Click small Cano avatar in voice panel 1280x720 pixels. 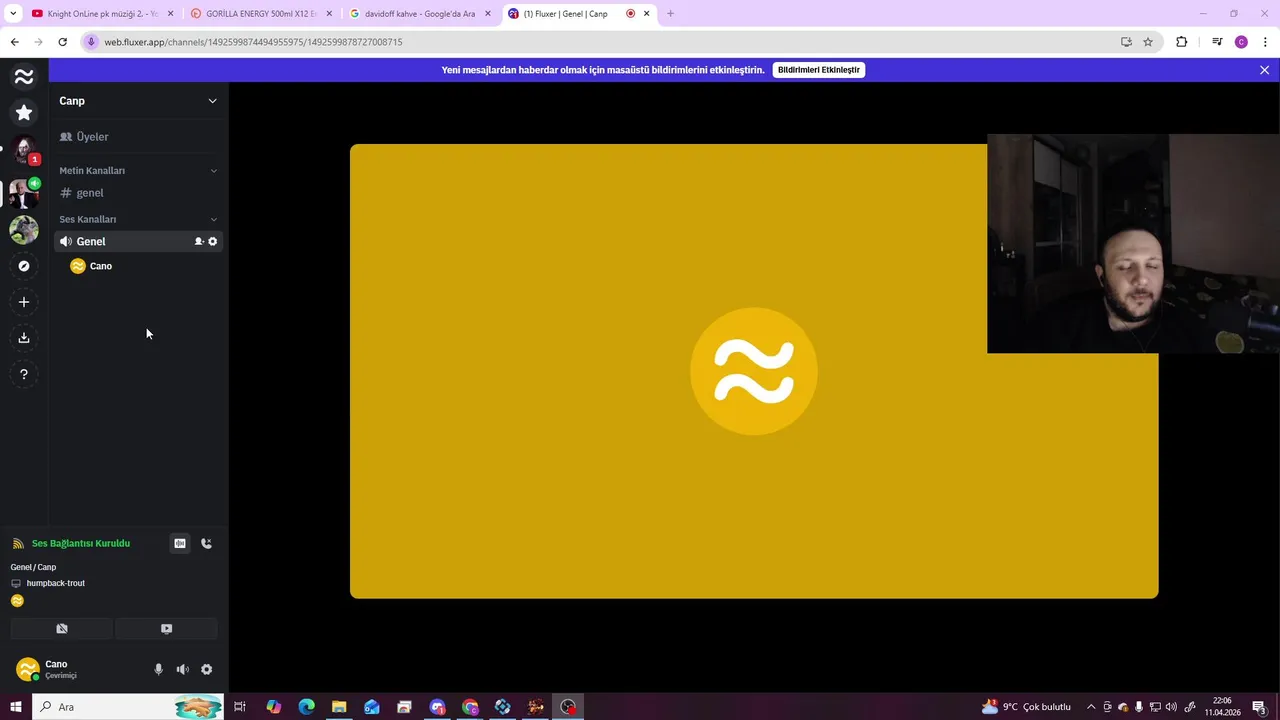point(17,601)
